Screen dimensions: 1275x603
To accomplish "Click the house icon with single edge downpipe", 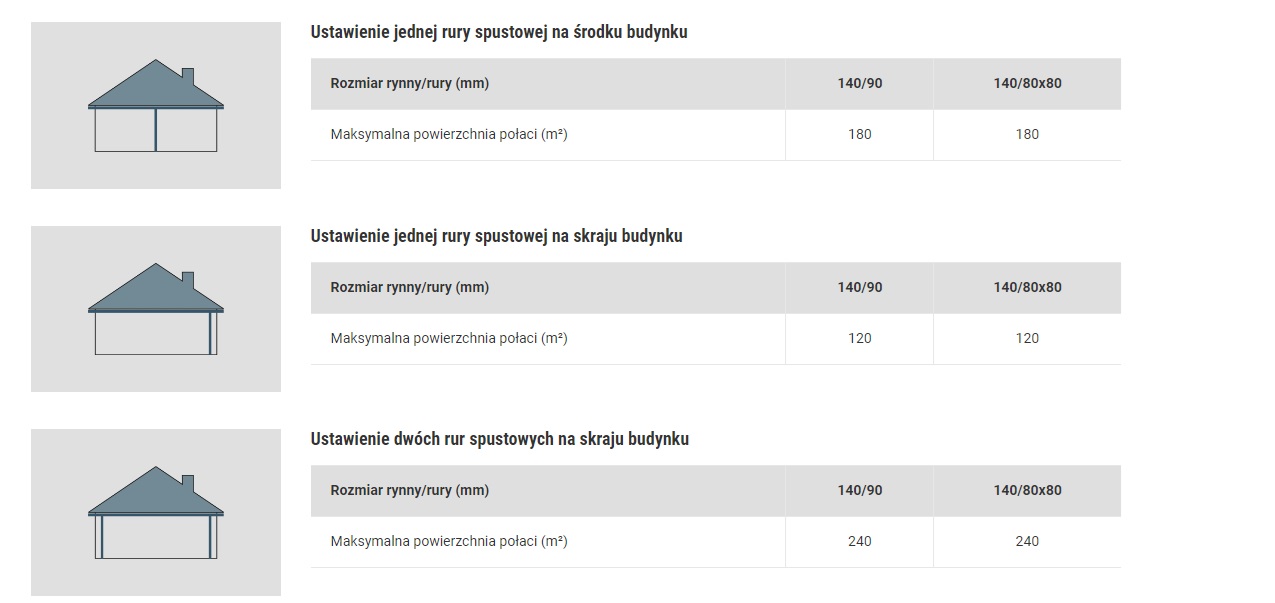I will (156, 309).
